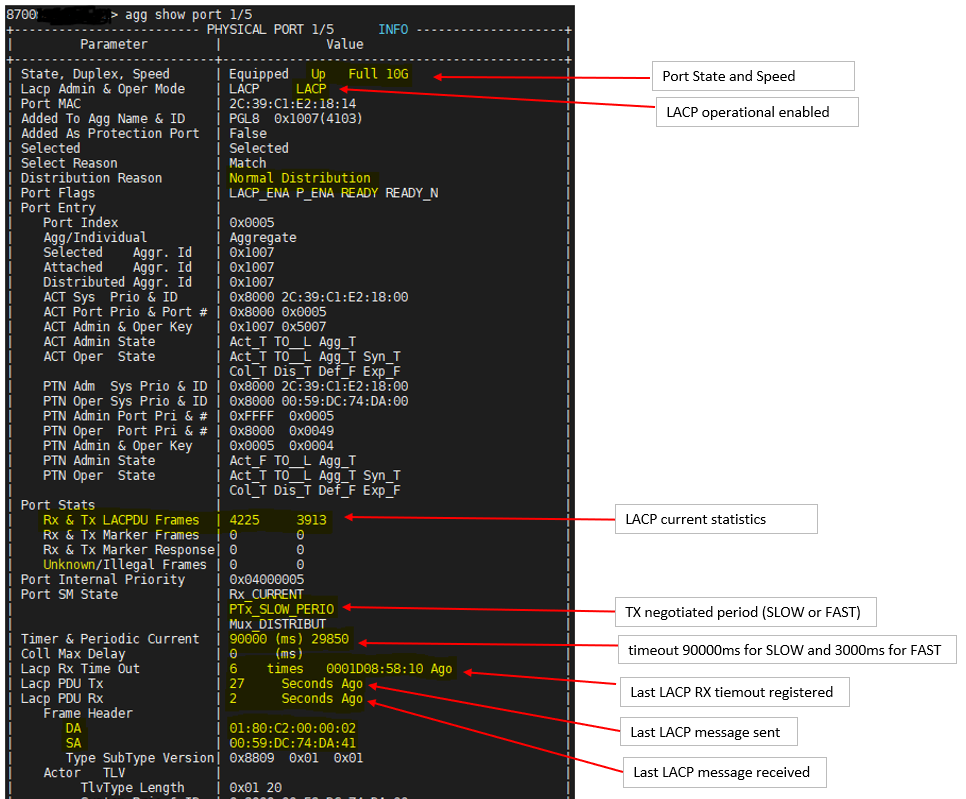
Task: Click type values '0x8809 0x01 0x01'
Action: tap(296, 758)
